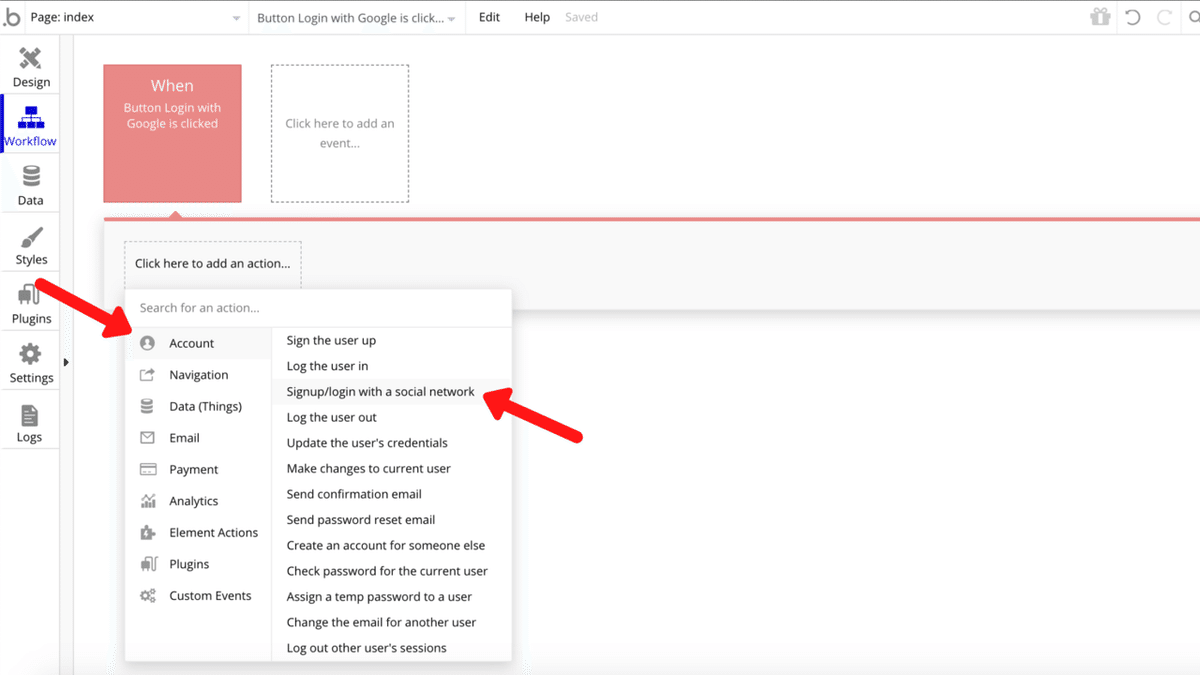Expand the sidebar collapse arrow
This screenshot has height=675, width=1200.
(x=66, y=362)
